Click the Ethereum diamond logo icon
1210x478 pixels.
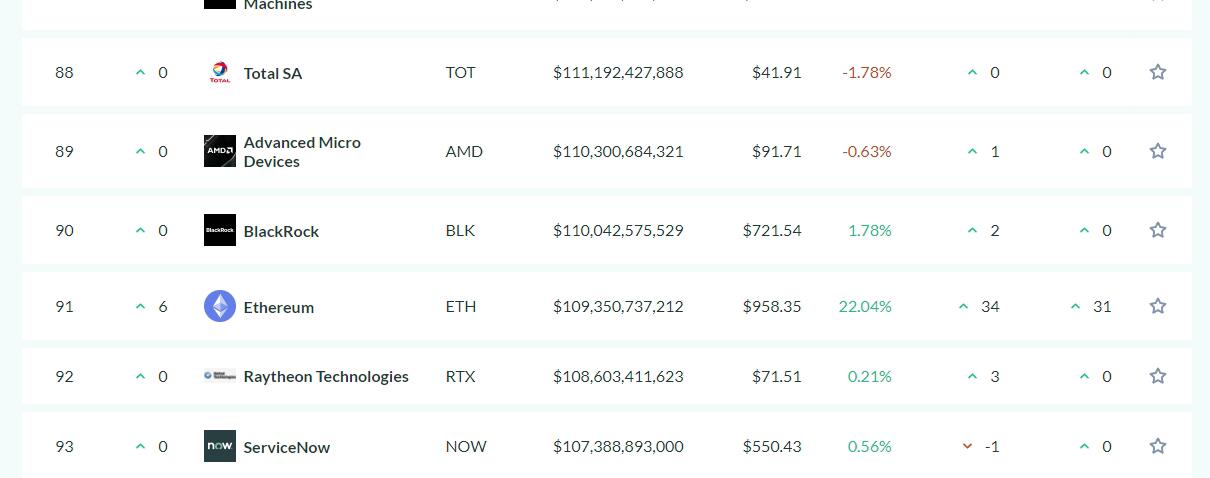(x=220, y=306)
